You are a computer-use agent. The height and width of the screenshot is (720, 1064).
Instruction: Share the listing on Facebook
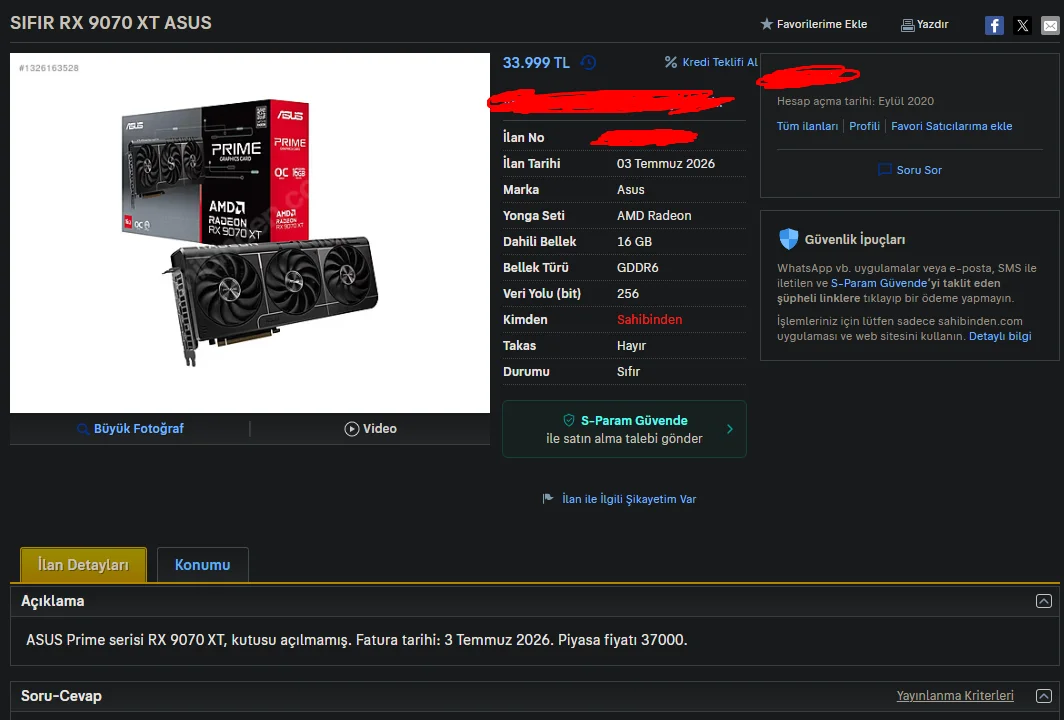point(994,26)
